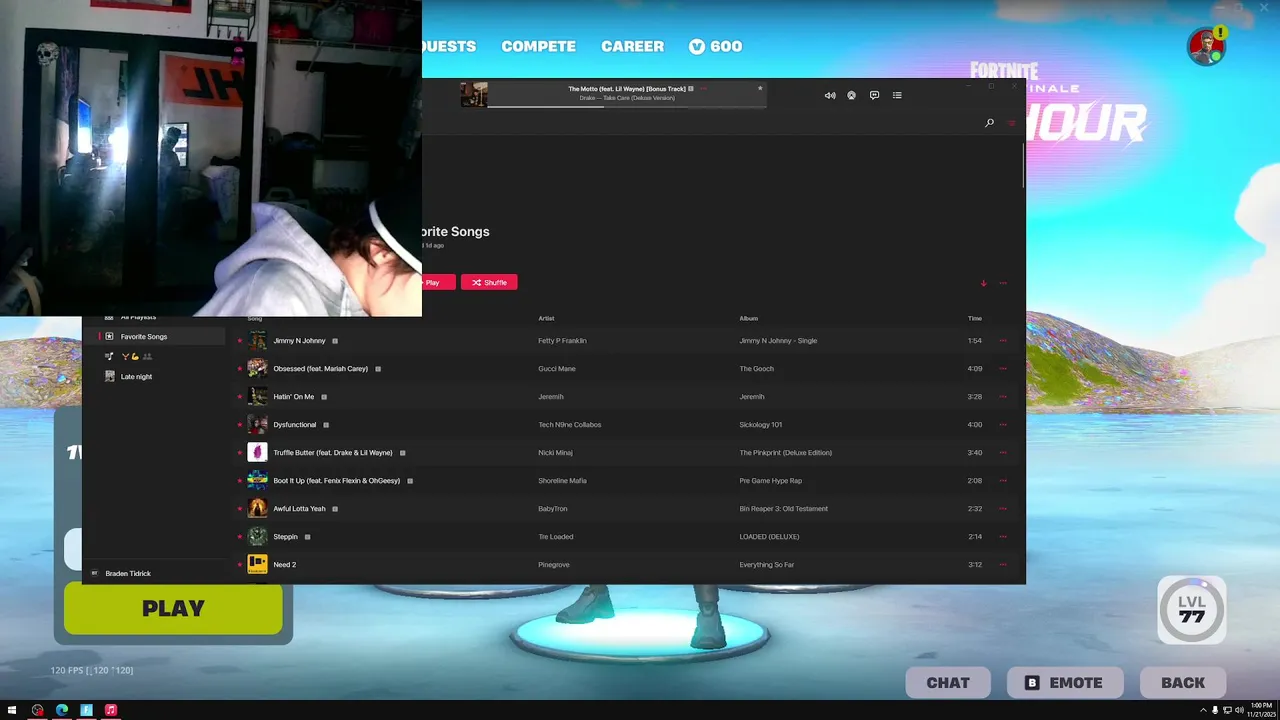Open the Playing Next queue list icon
This screenshot has height=720, width=1280.
(897, 96)
